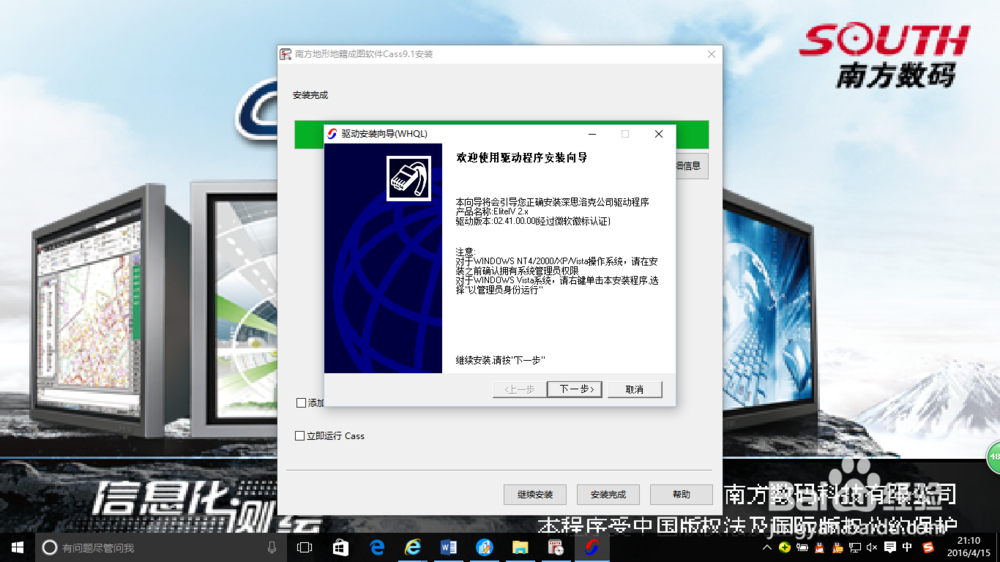The height and width of the screenshot is (562, 1000).
Task: Click the 继续安装 button in Cass installer
Action: [534, 494]
